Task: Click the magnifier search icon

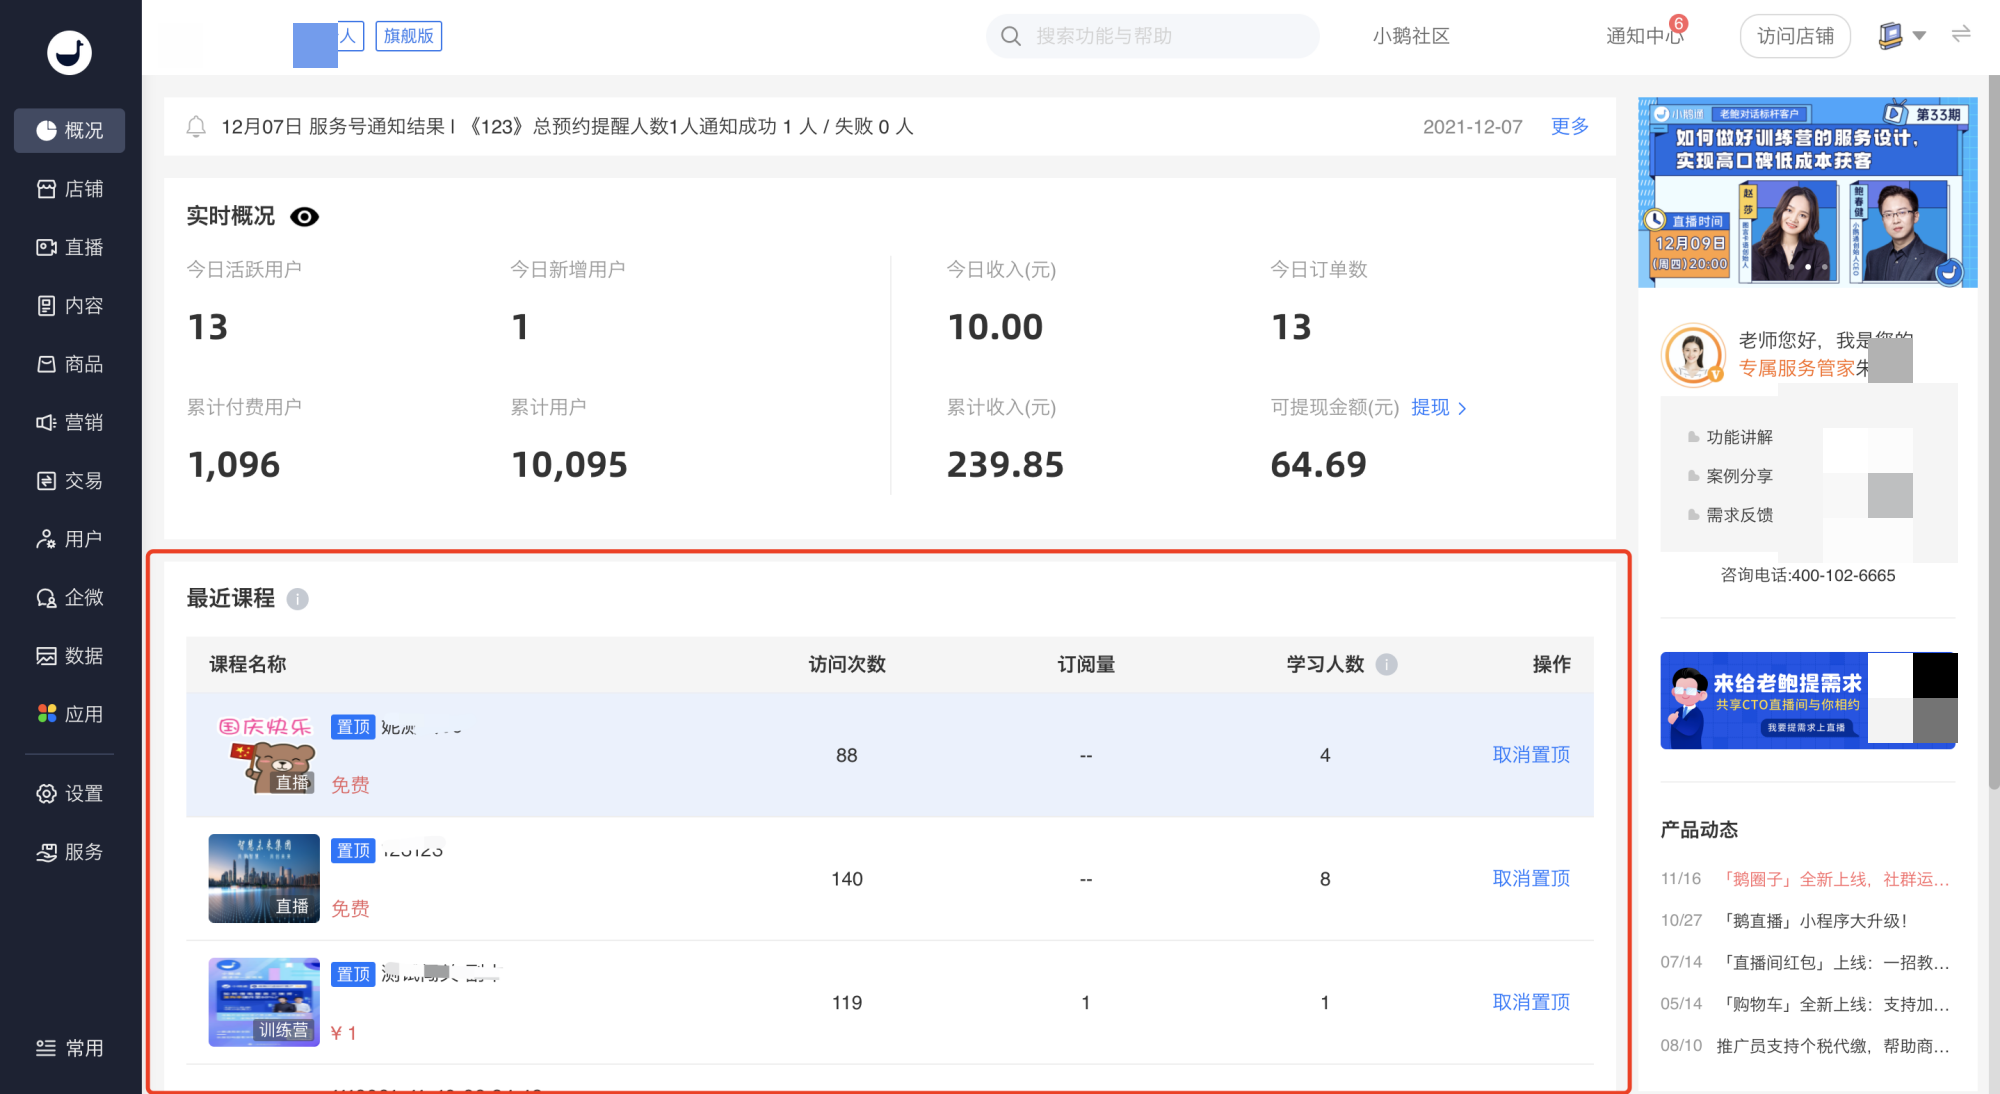Action: point(1011,36)
